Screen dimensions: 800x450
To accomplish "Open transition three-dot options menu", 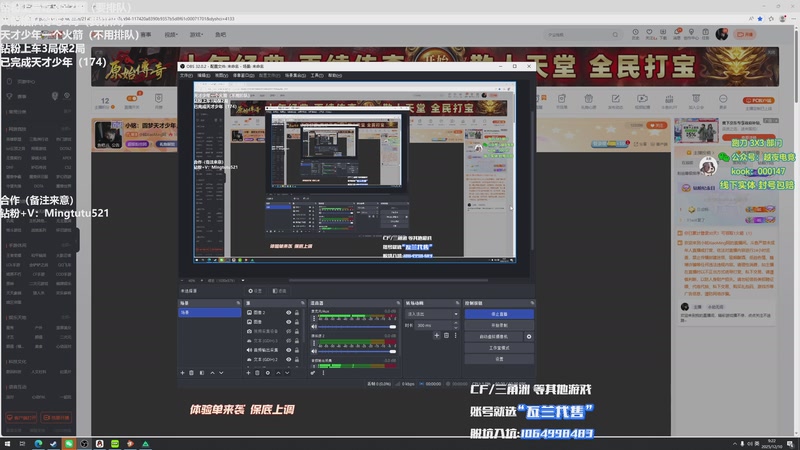I will pyautogui.click(x=456, y=335).
